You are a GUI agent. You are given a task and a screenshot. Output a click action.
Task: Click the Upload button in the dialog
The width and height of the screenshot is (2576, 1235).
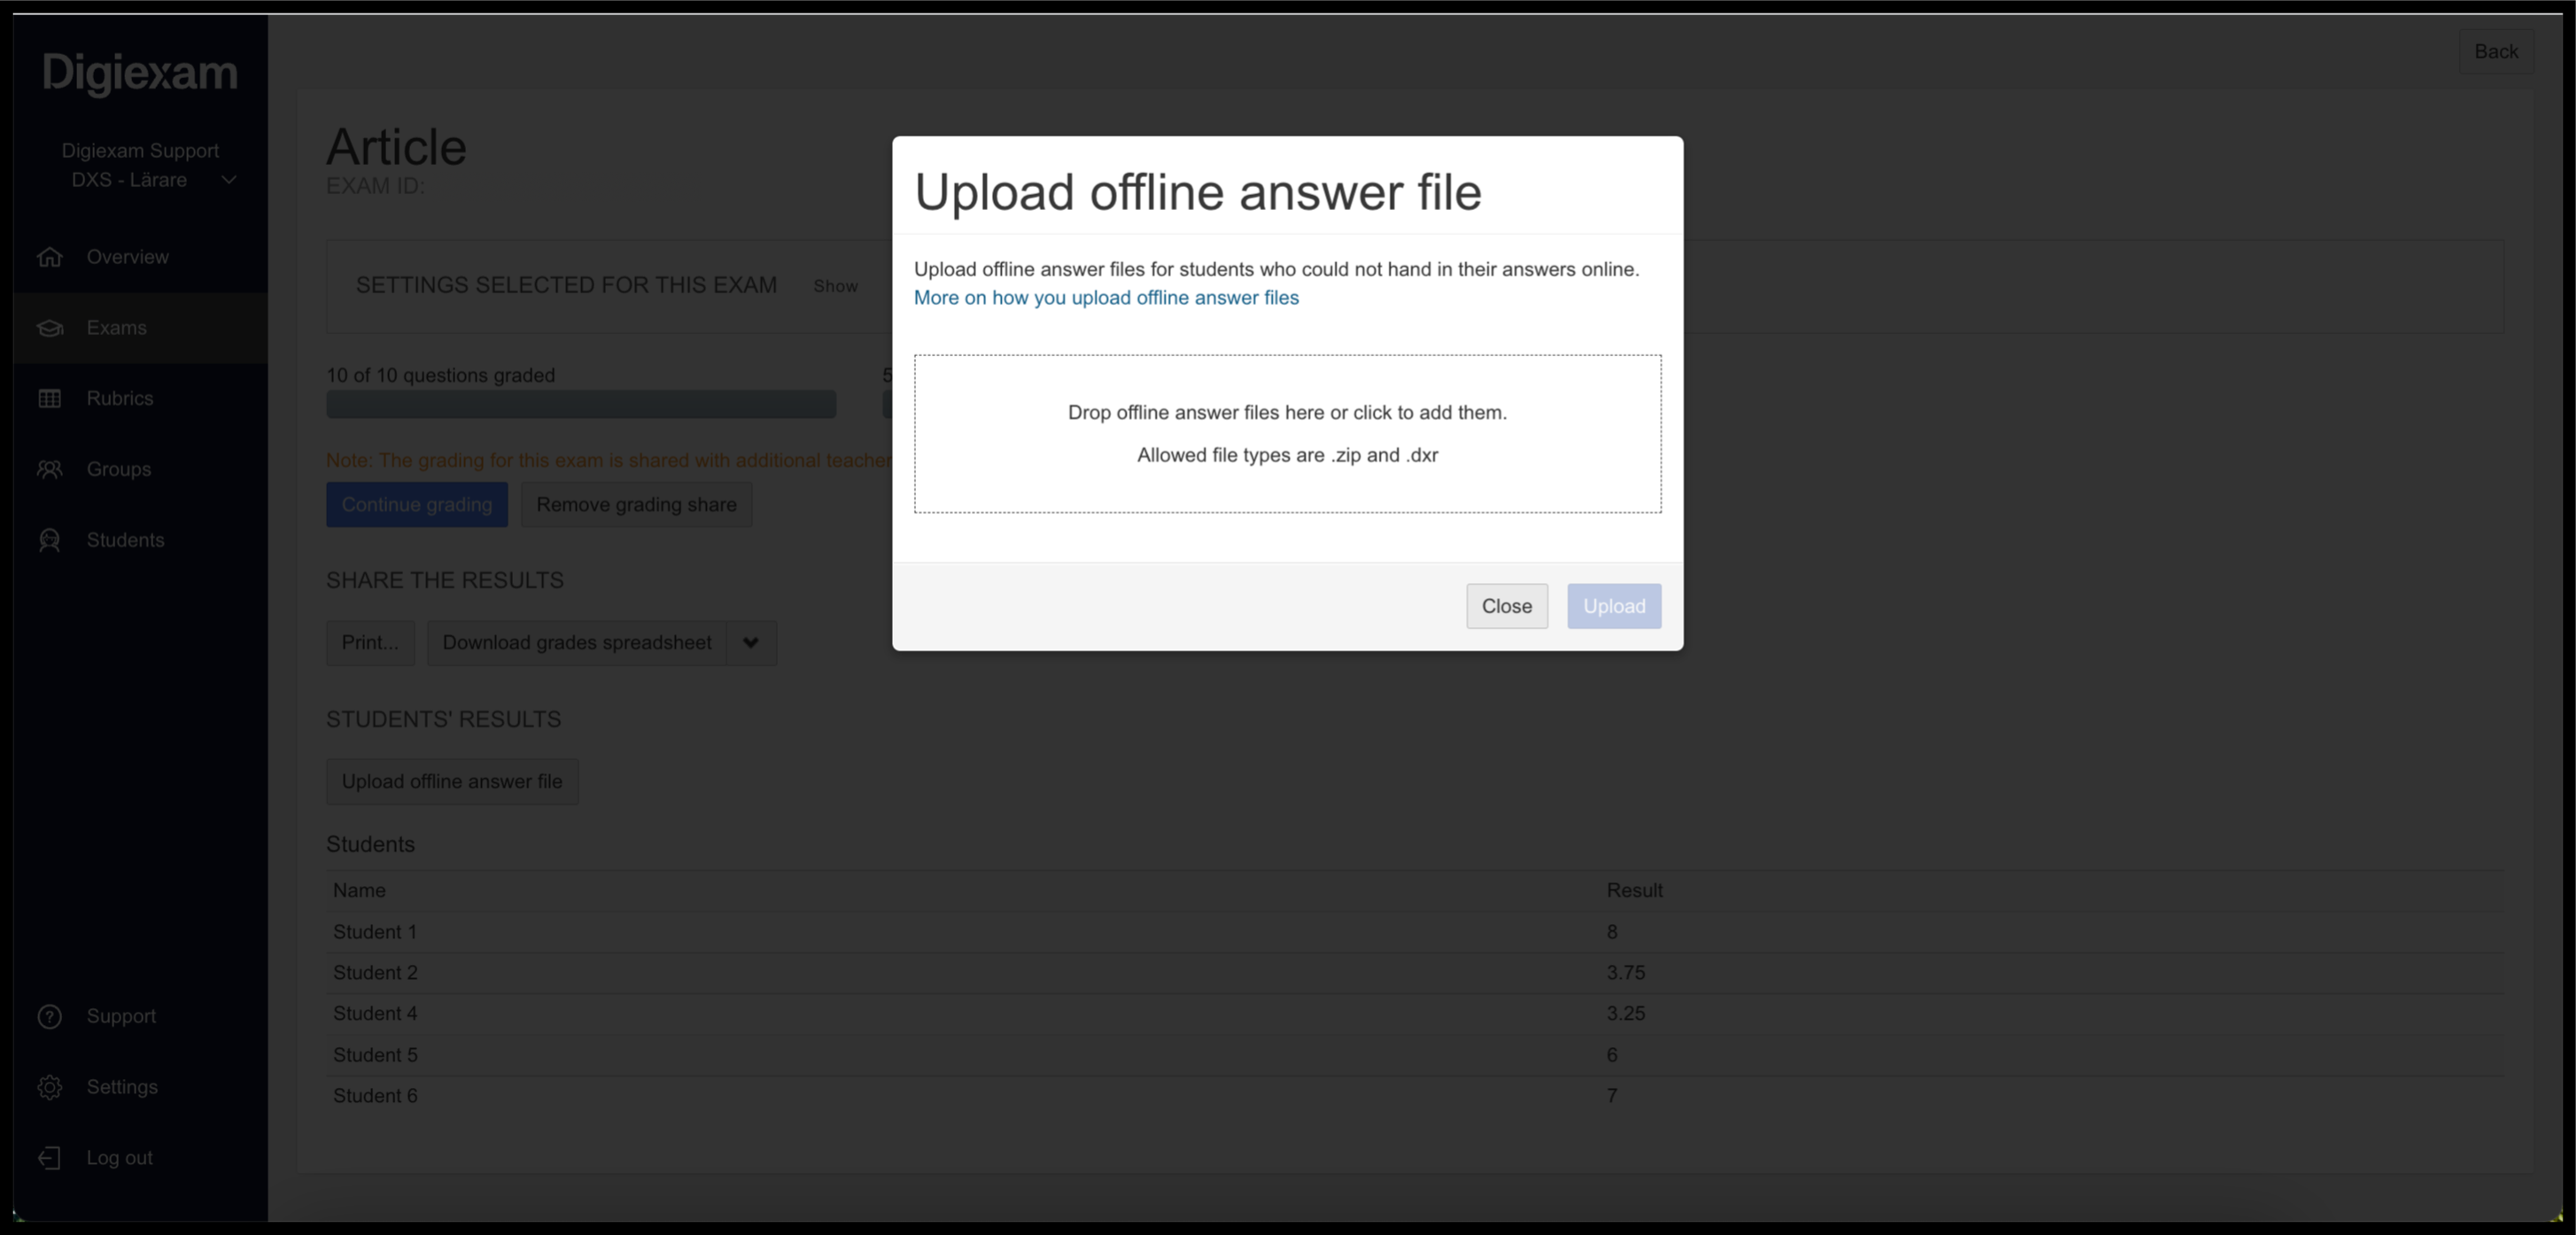point(1614,606)
